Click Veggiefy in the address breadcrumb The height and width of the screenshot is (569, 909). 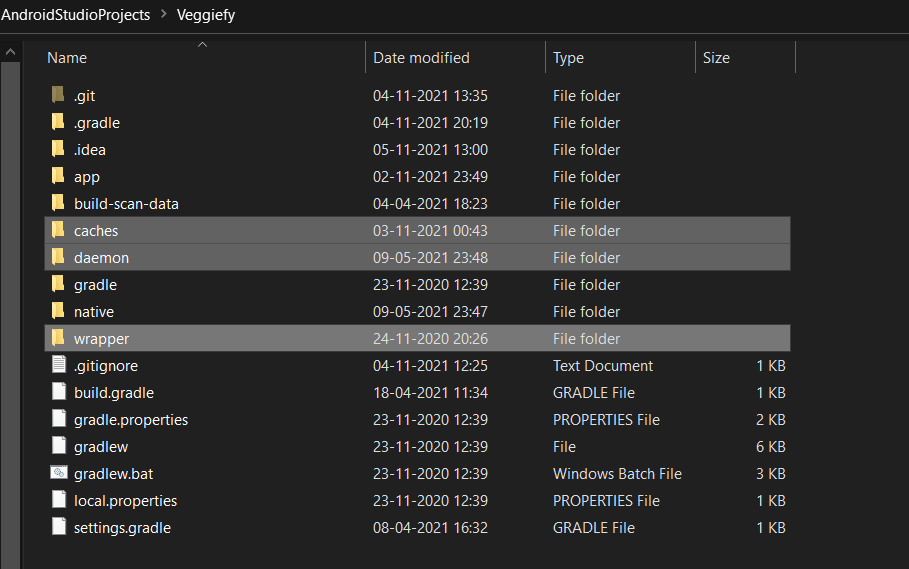tap(206, 14)
